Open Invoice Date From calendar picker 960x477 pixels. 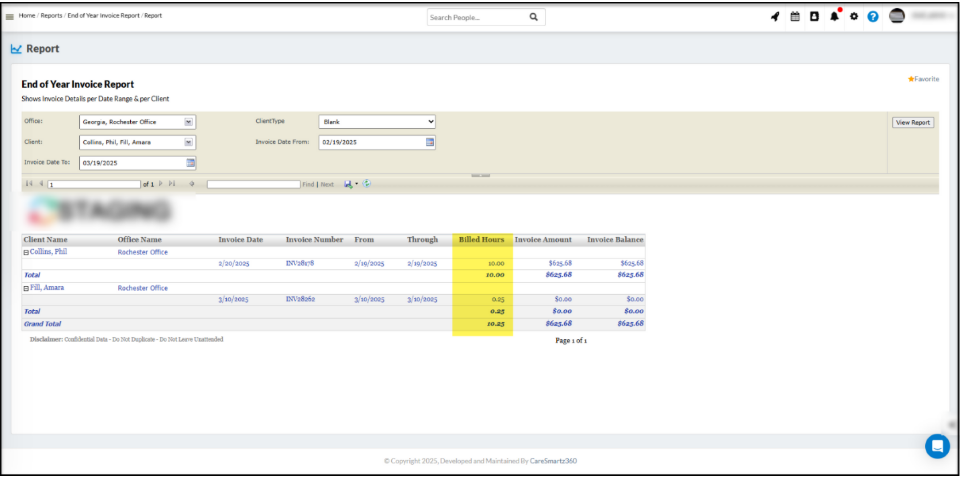(431, 142)
